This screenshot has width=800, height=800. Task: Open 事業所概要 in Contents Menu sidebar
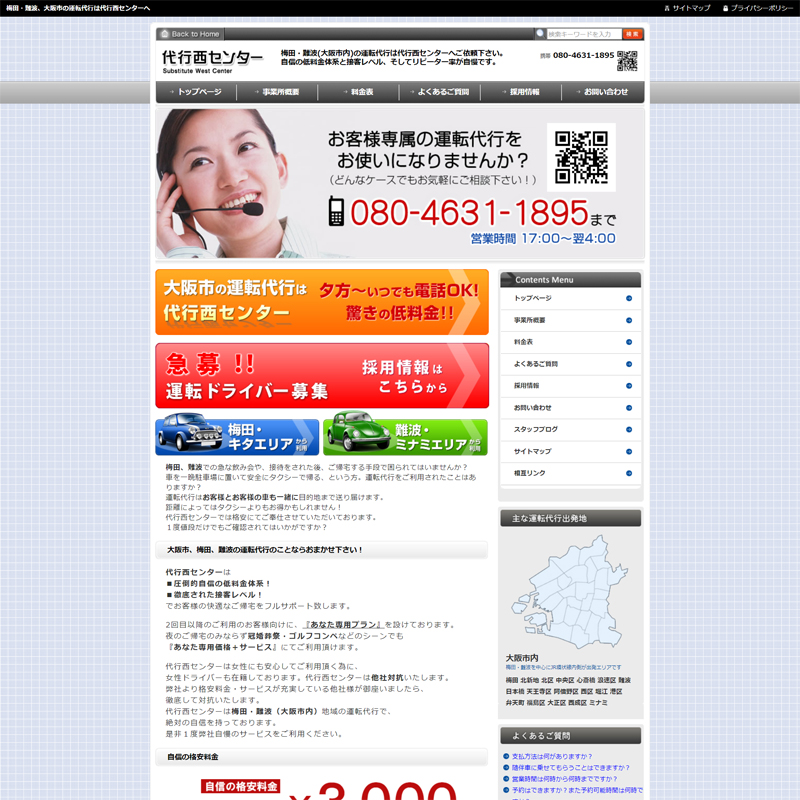pyautogui.click(x=570, y=320)
